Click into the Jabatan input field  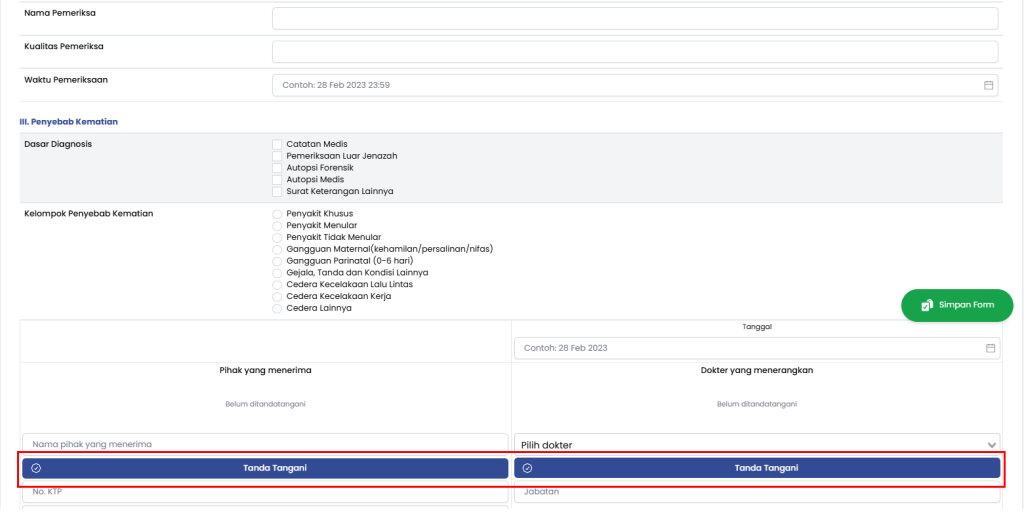757,493
